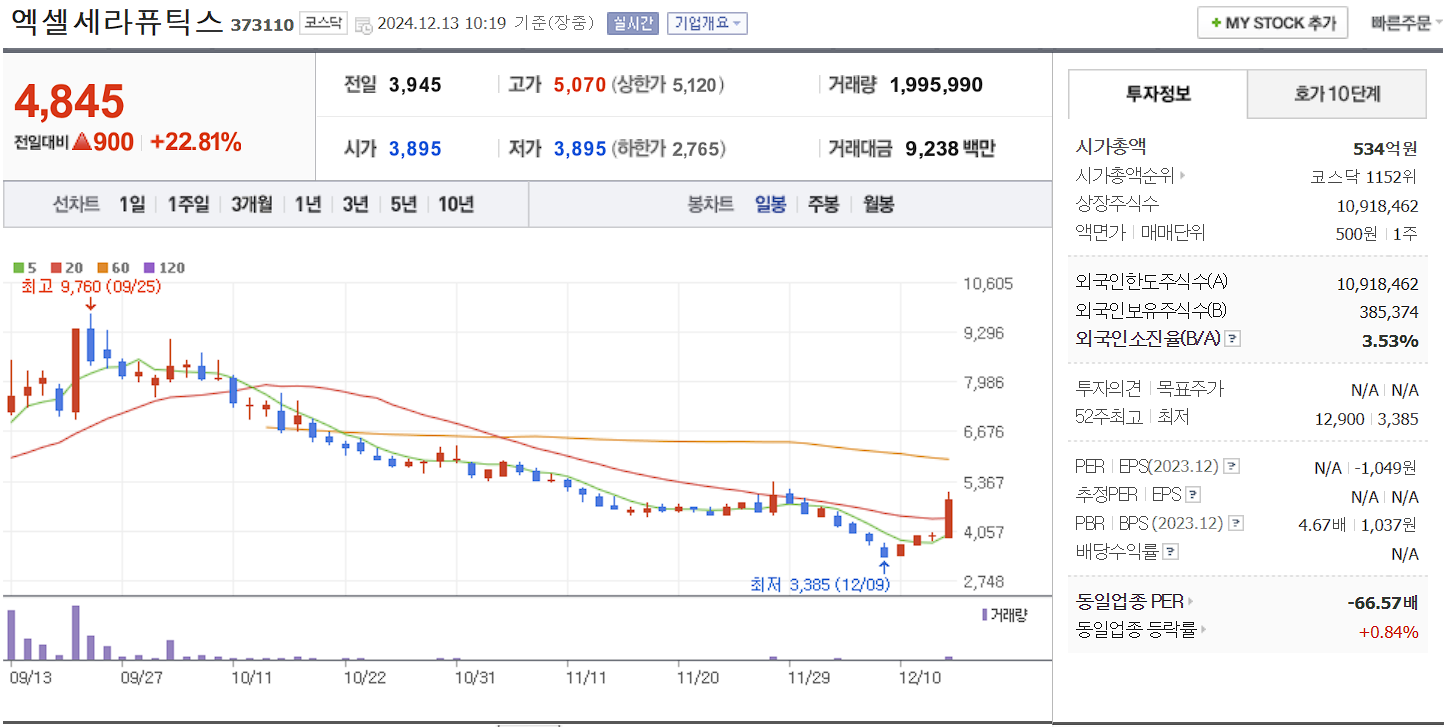Click the 외국인보유주식수 value 385,374
Image resolution: width=1444 pixels, height=727 pixels.
(1388, 312)
